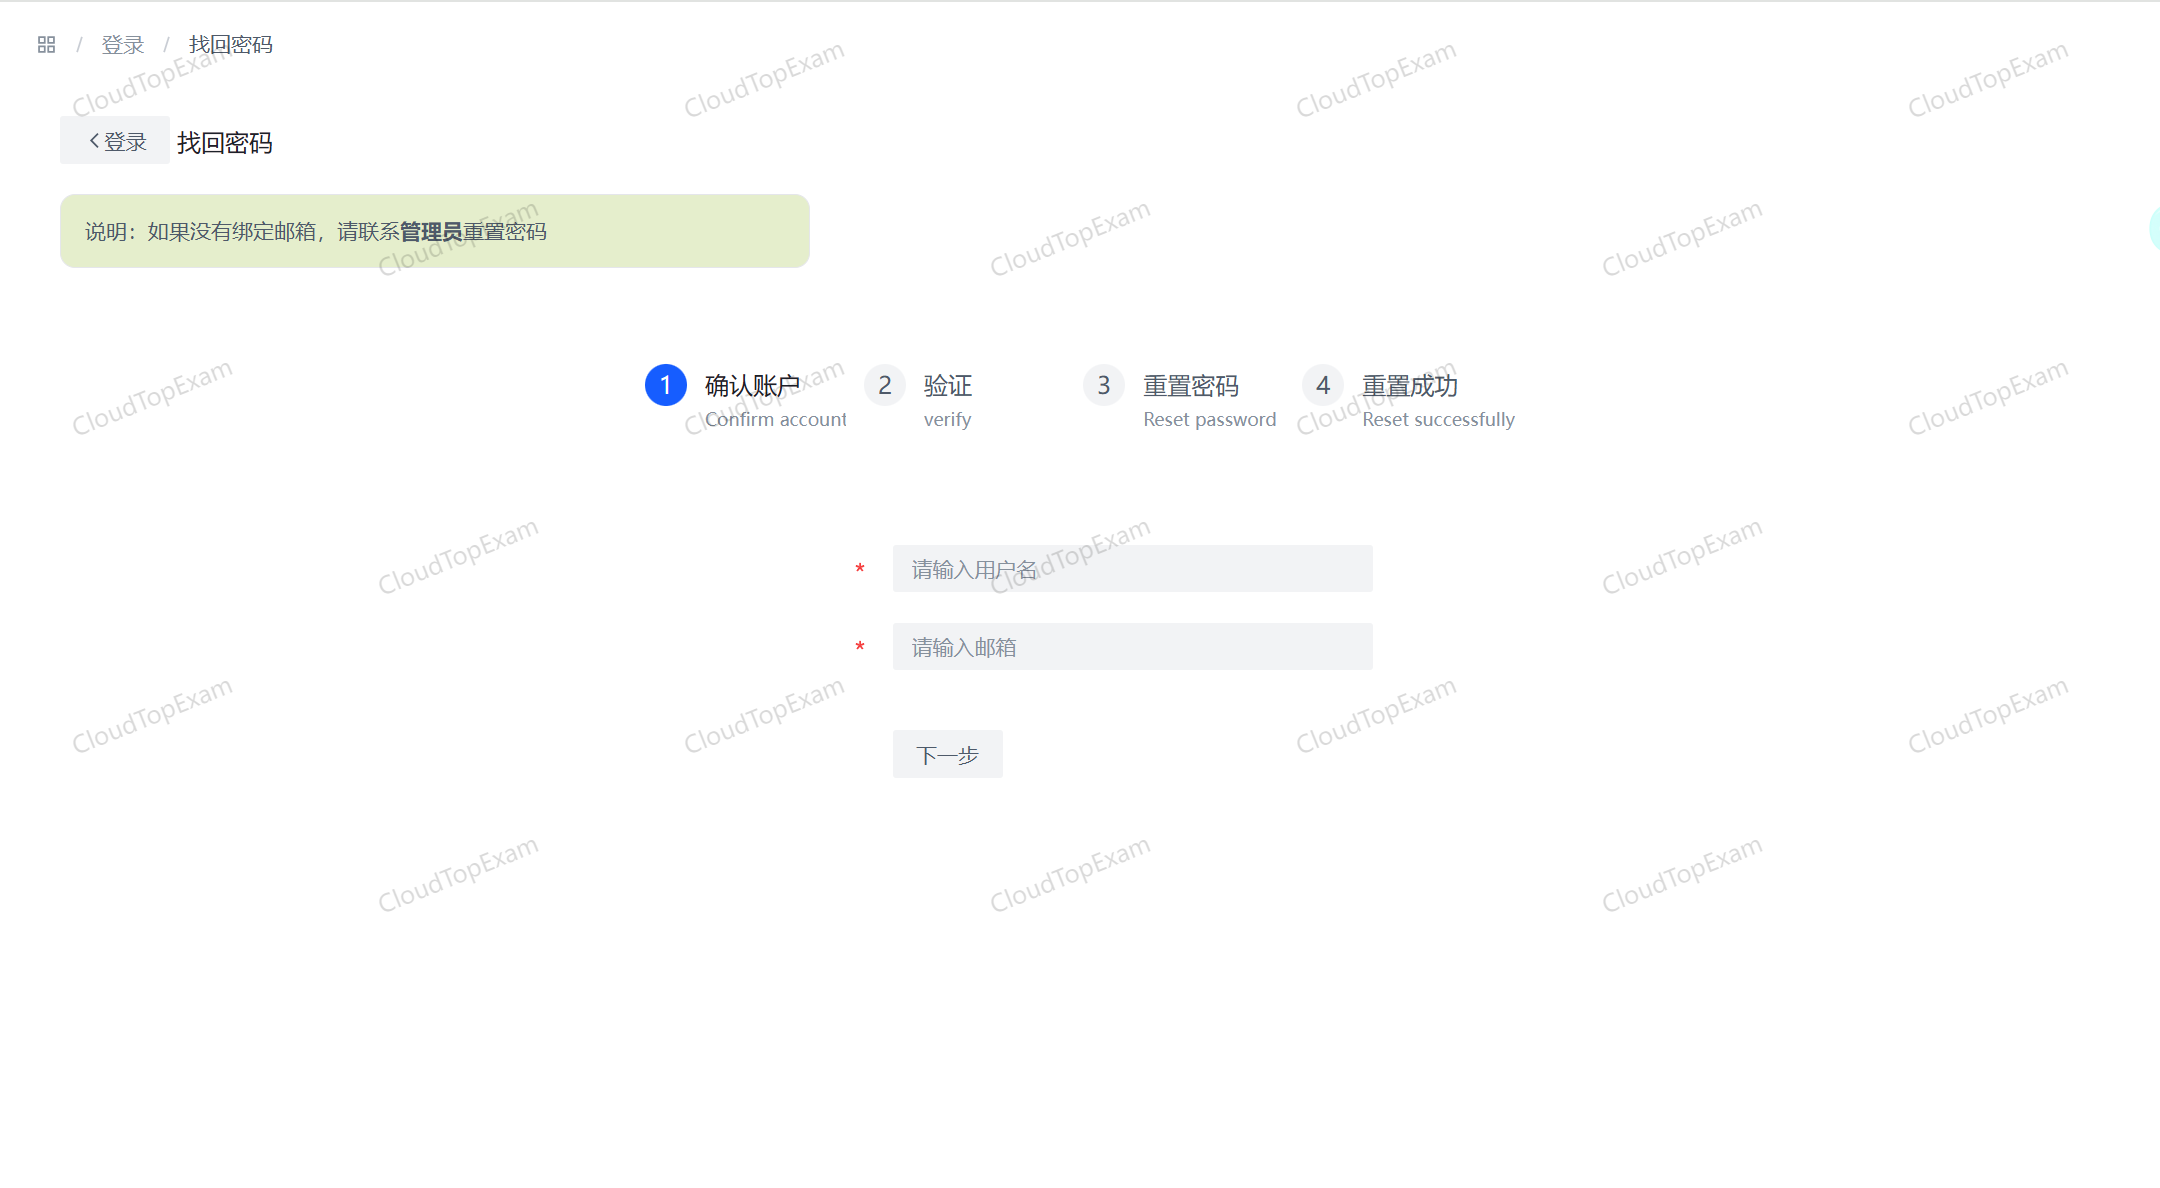2160x1188 pixels.
Task: Click the 'verify' step label text
Action: 946,419
